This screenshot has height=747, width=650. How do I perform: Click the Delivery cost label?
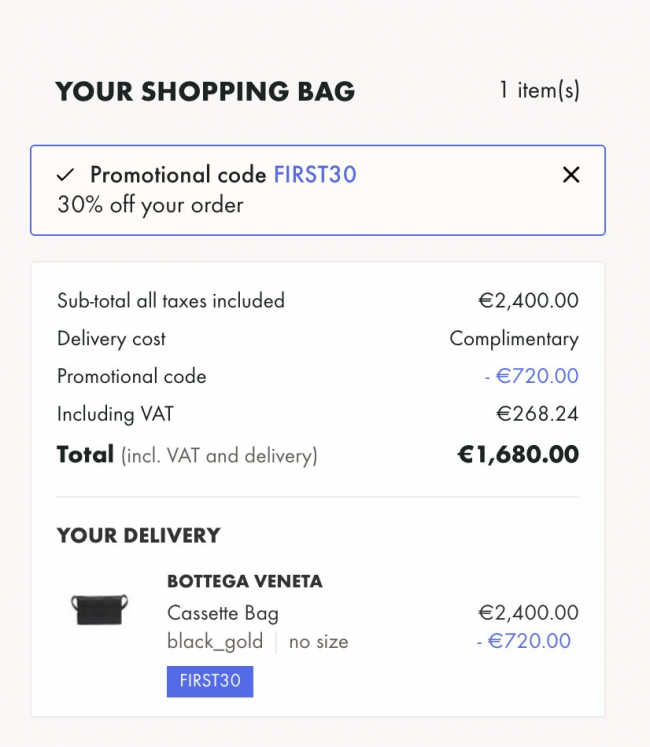[x=111, y=339]
